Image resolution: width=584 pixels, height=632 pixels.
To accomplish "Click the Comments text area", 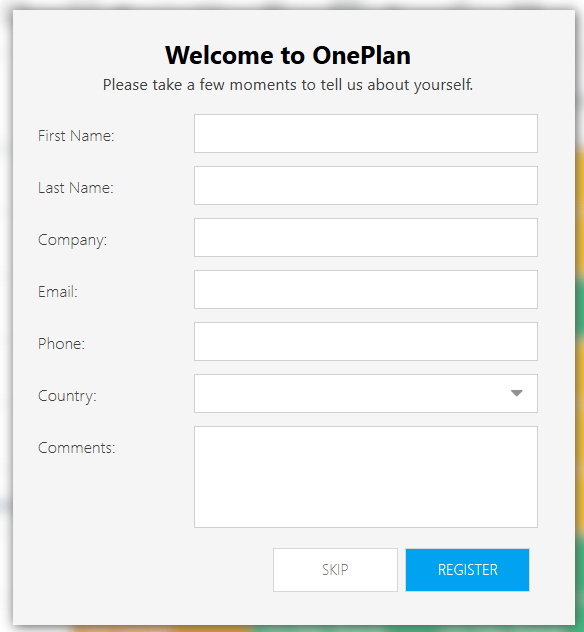I will (366, 477).
